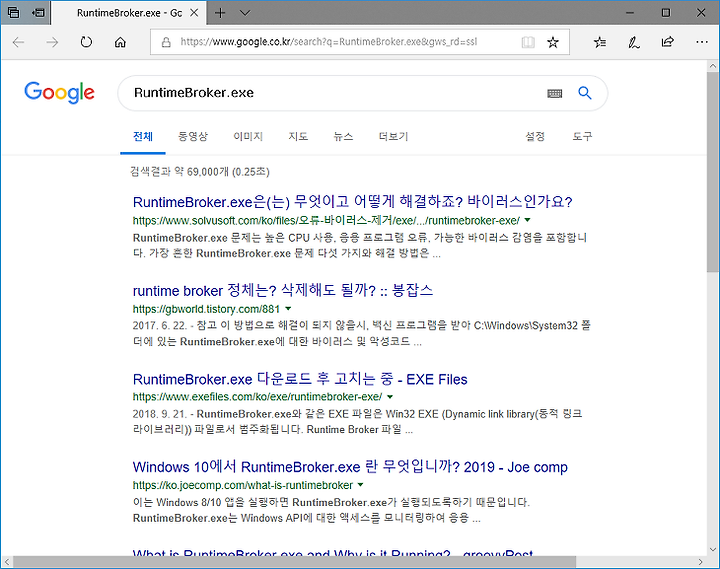Click the blue search magnifier button

coord(585,93)
